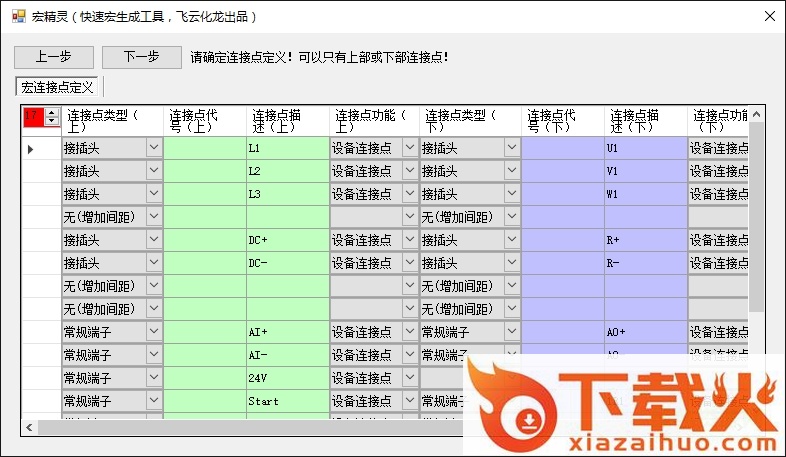Click the horizontal scrollbar left arrow
786x457 pixels.
[x=29, y=427]
